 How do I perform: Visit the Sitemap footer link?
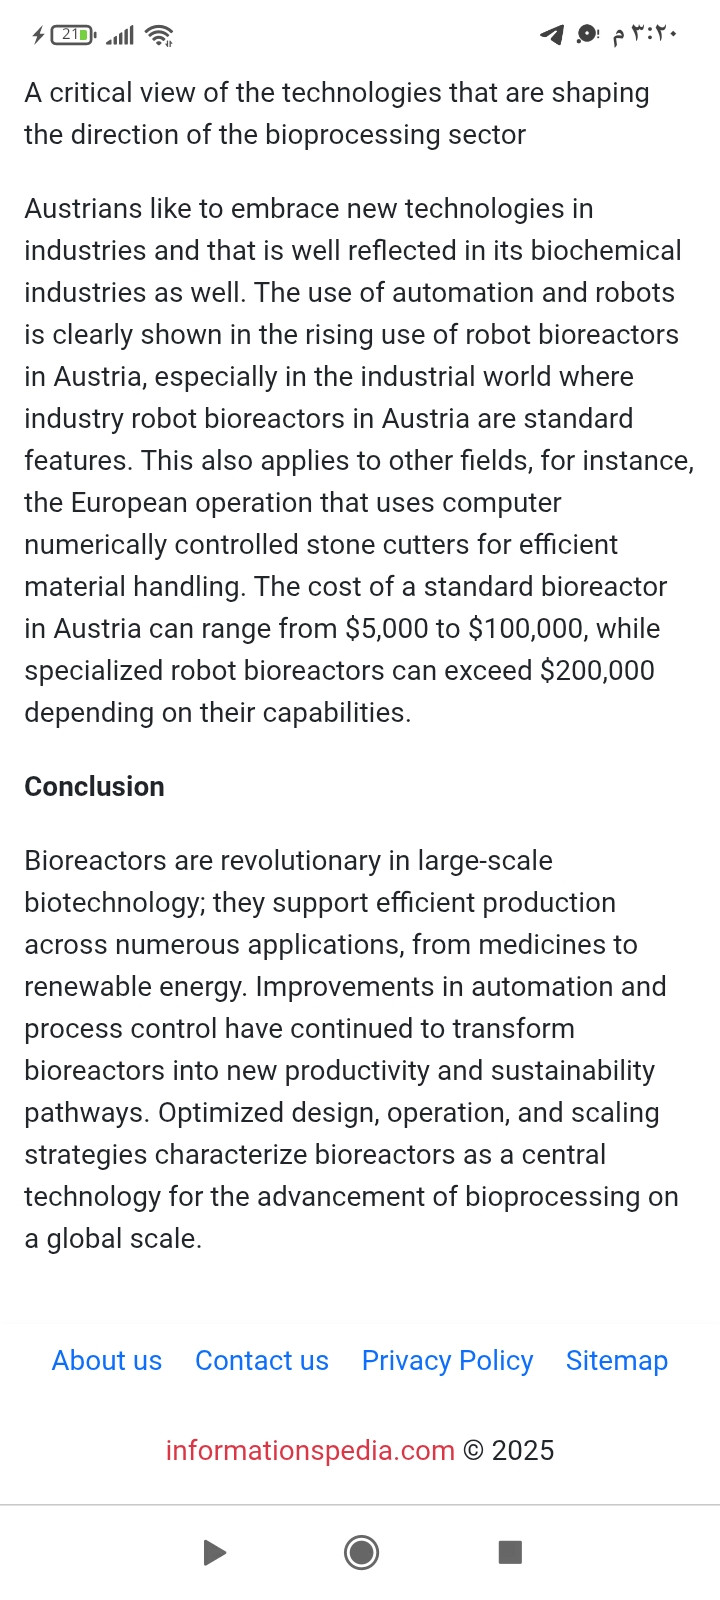(617, 1360)
